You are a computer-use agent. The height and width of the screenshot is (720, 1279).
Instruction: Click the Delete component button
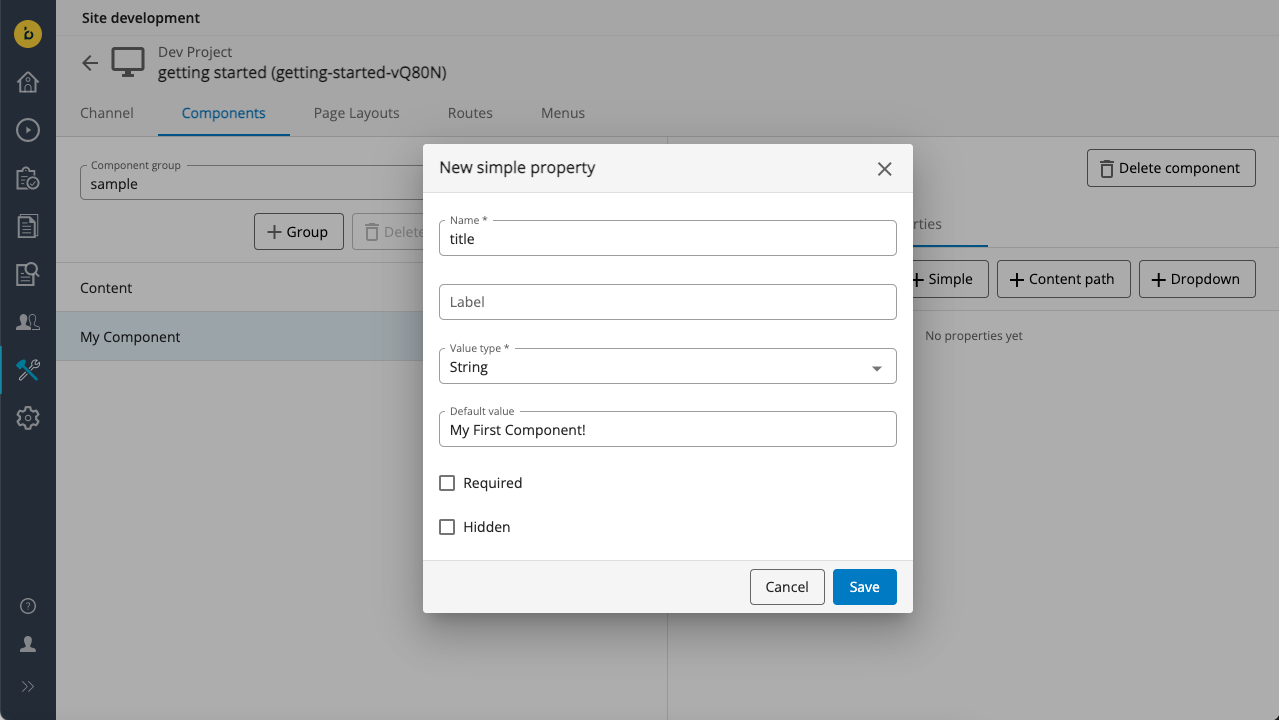coord(1171,168)
